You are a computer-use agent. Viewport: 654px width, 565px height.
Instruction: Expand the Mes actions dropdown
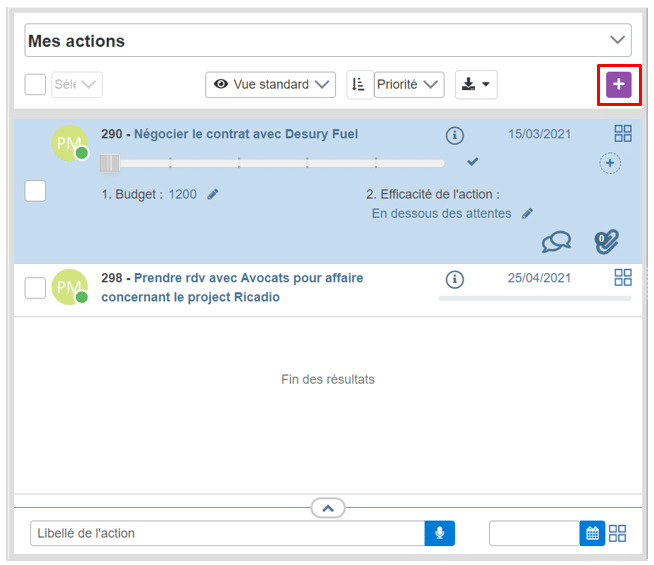pos(617,41)
